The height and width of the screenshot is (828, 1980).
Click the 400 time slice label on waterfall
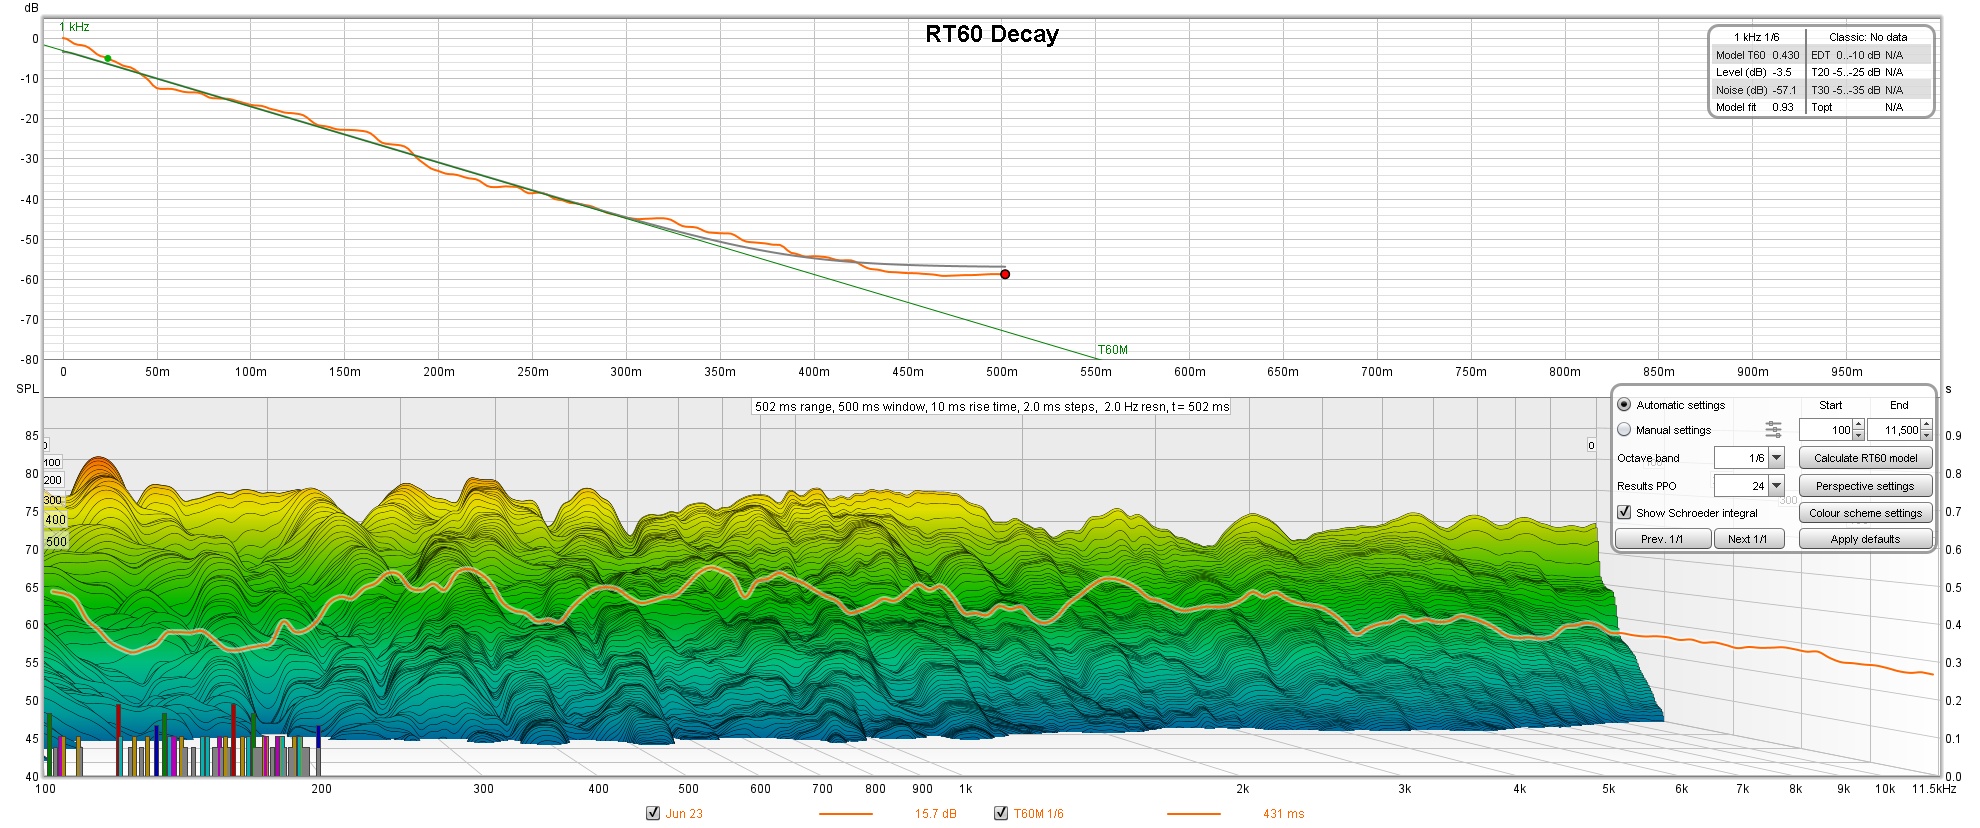click(56, 520)
